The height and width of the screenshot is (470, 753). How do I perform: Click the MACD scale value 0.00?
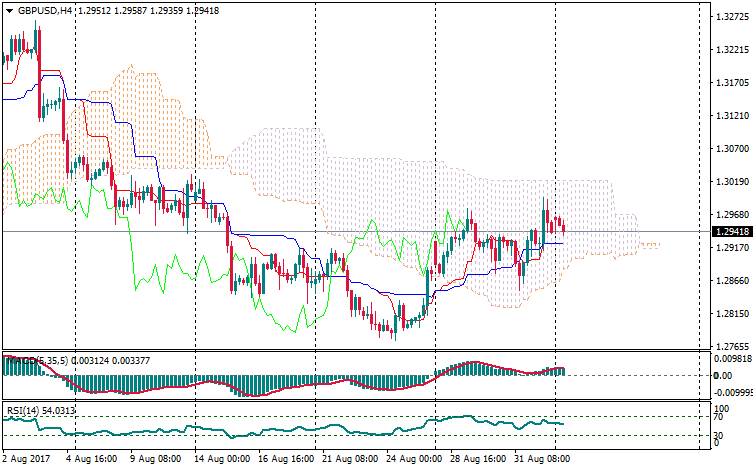coord(724,376)
